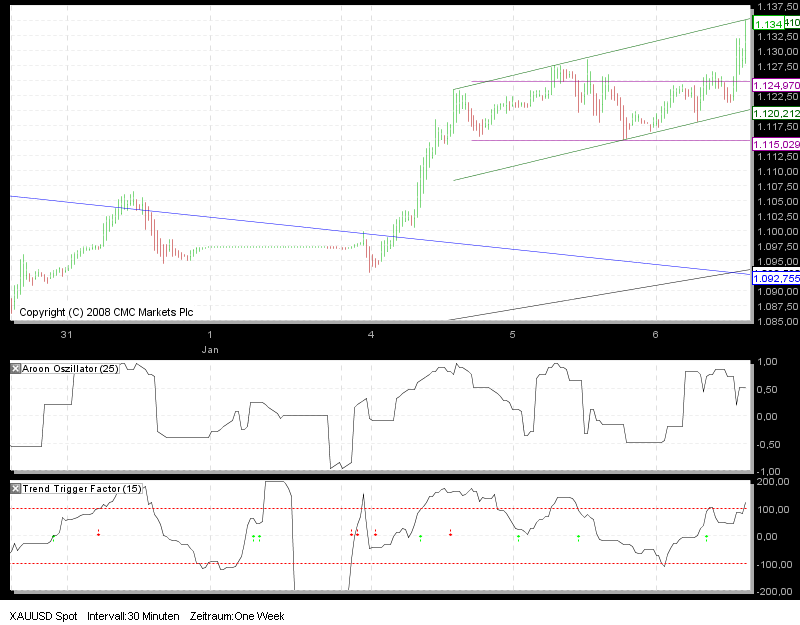Click the Trend Trigger Factor panel label icon
800x625 pixels.
click(14, 489)
